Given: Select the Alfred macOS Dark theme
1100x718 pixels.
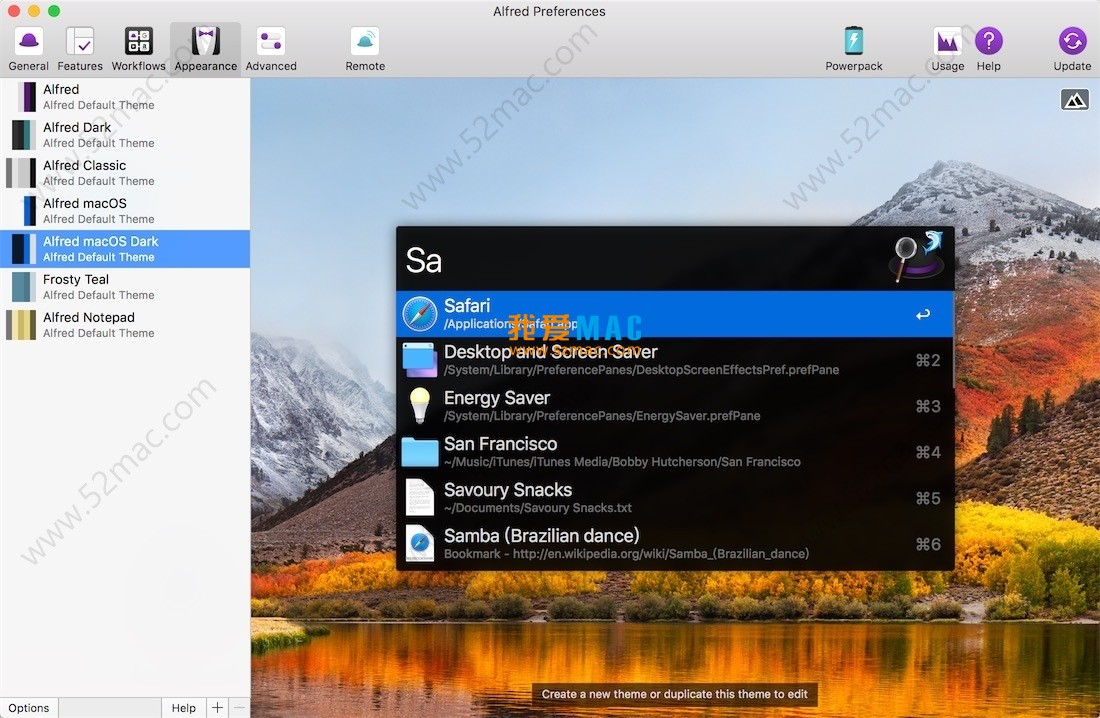Looking at the screenshot, I should (125, 248).
